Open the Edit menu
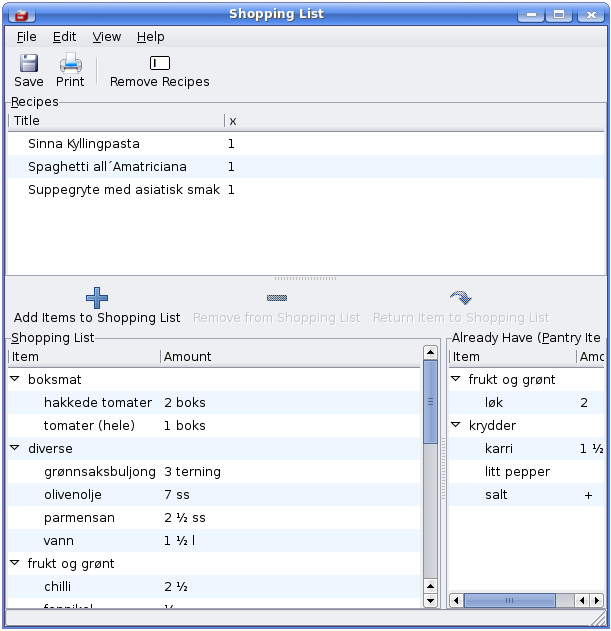611x631 pixels. [x=64, y=37]
